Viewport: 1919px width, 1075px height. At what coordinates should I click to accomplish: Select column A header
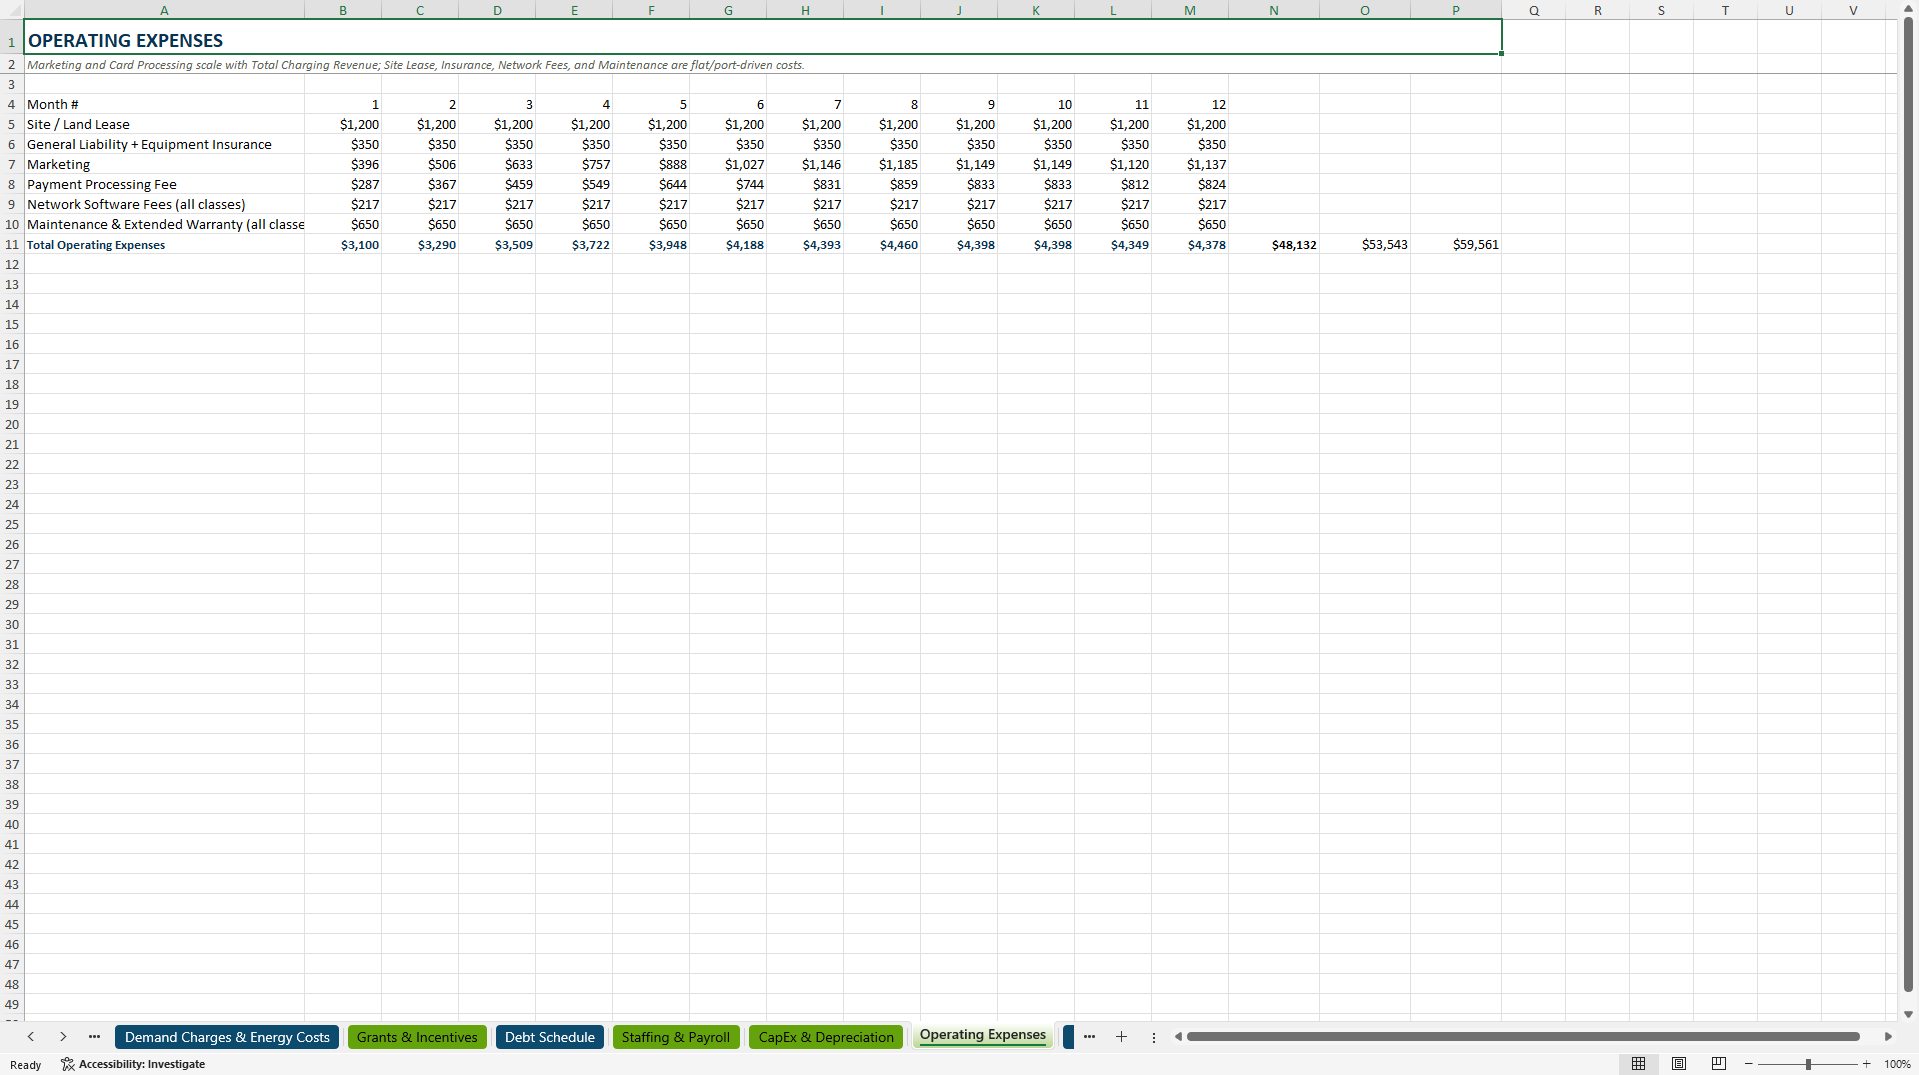(x=164, y=10)
